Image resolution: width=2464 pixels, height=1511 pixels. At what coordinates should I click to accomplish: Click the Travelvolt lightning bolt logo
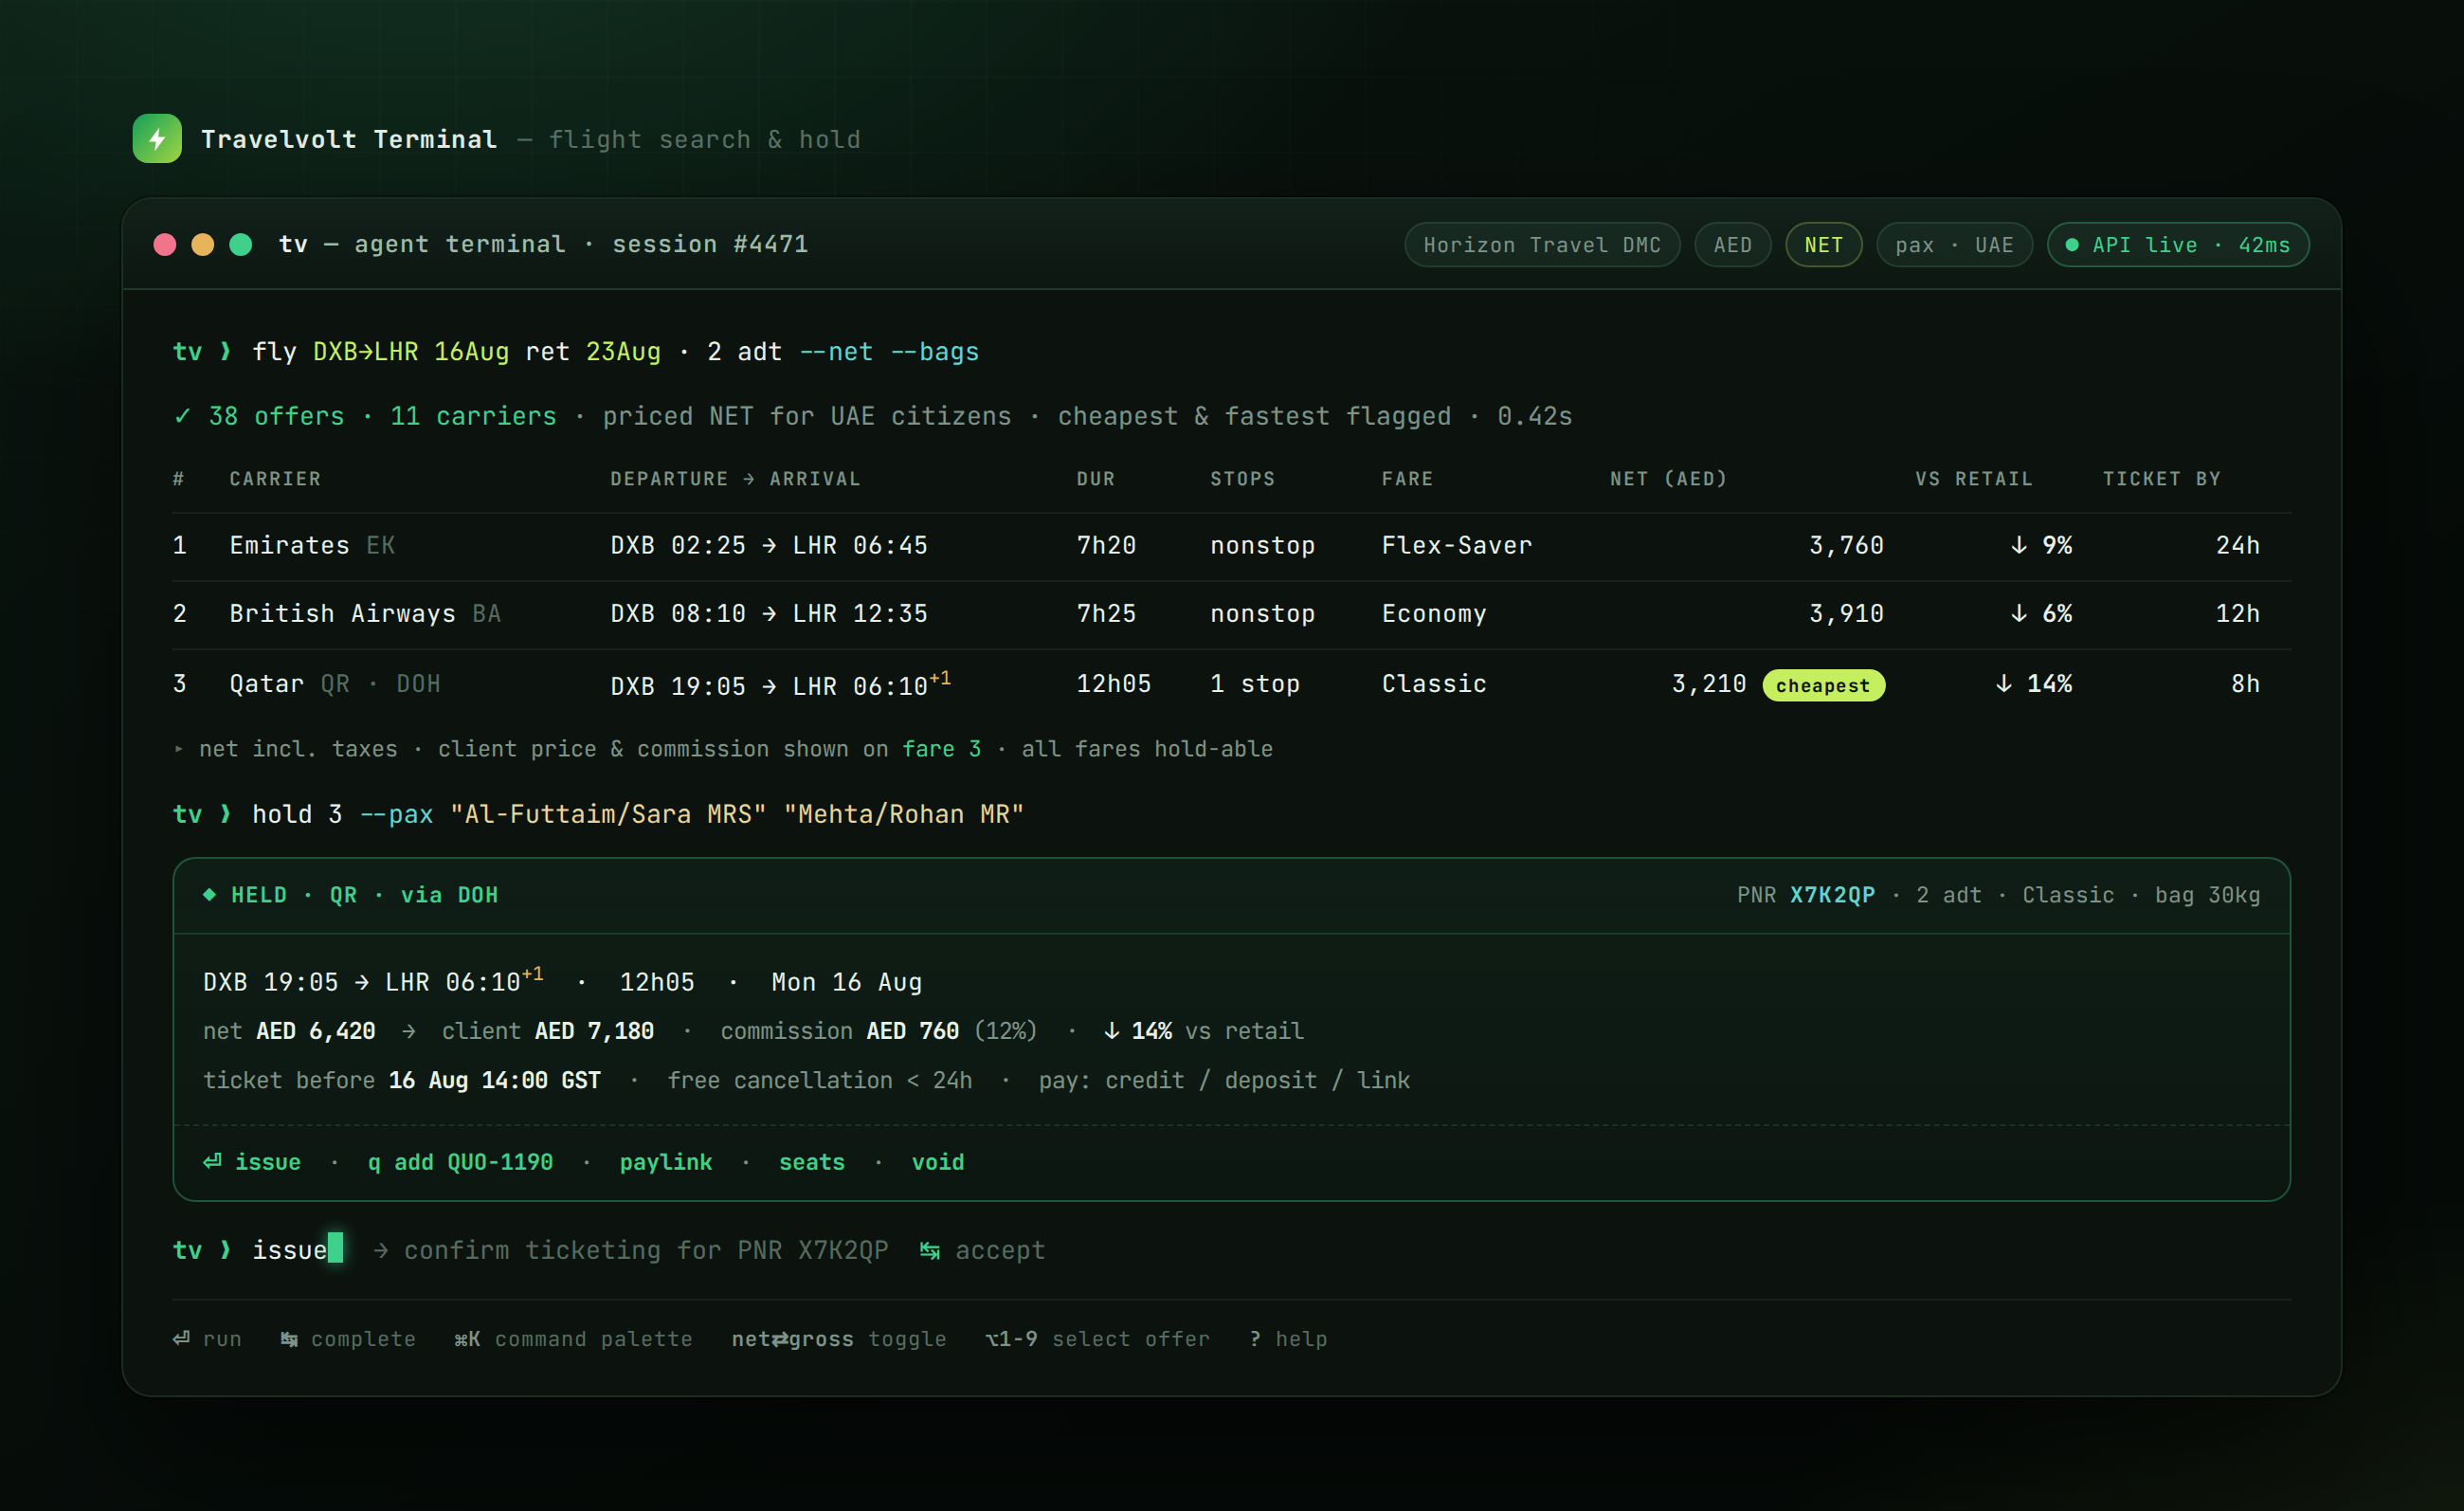click(157, 139)
